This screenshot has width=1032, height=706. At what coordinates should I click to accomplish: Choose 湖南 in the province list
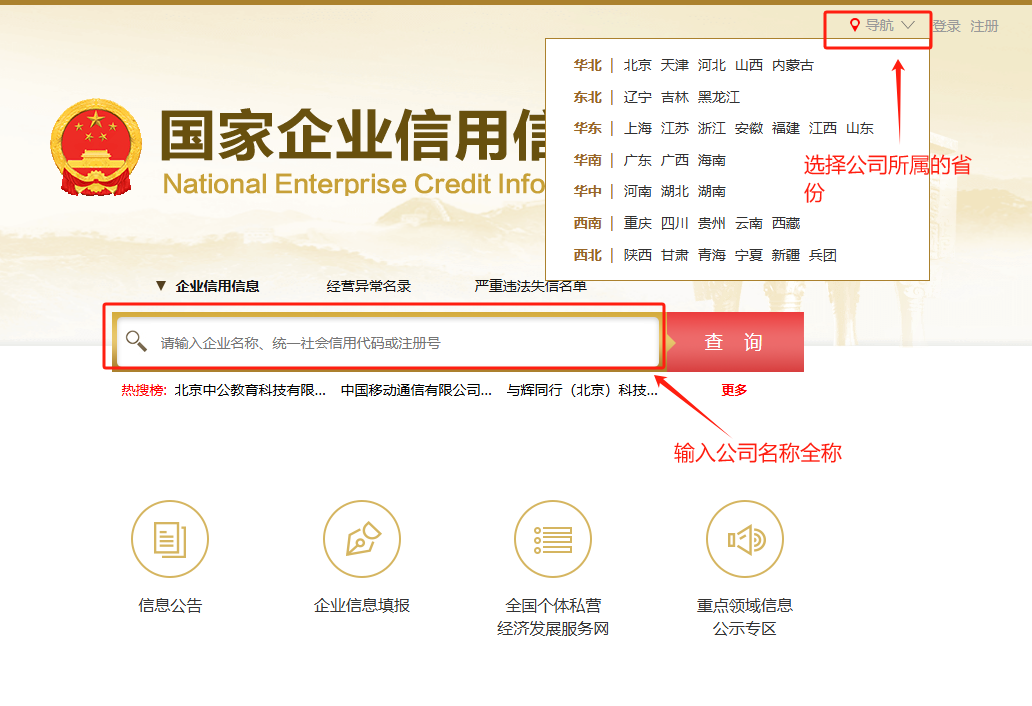coord(711,191)
